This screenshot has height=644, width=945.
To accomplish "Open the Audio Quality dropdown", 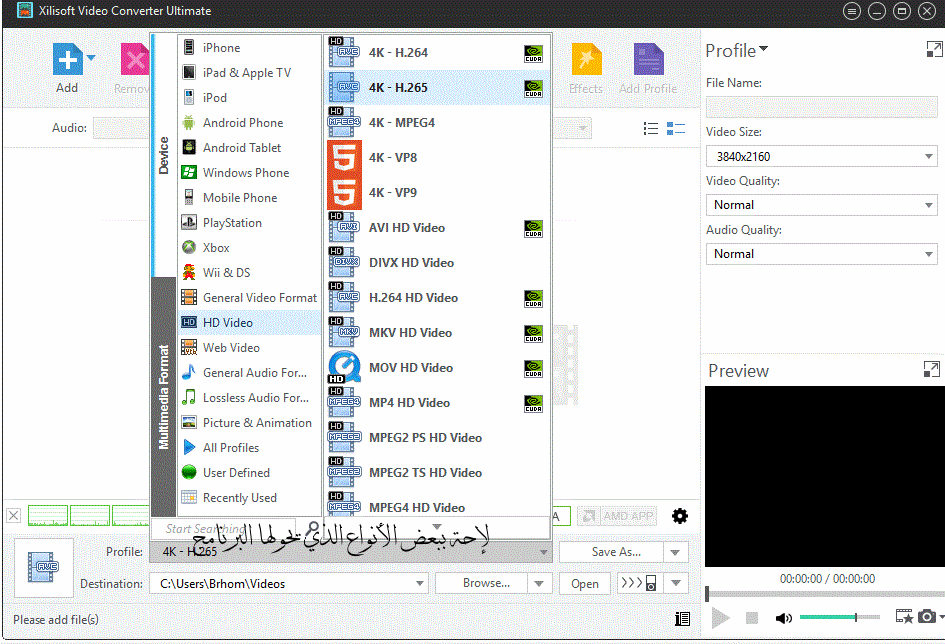I will (821, 254).
